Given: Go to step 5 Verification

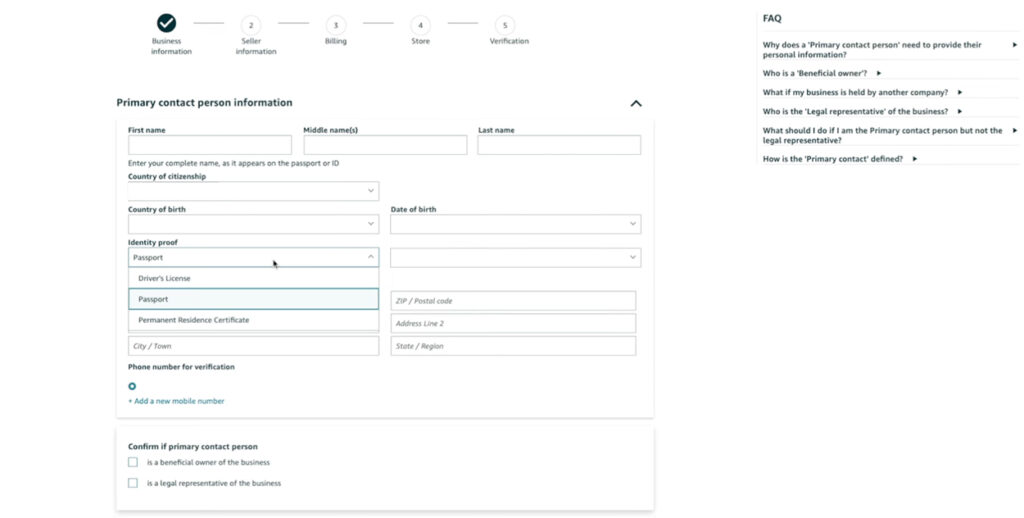Looking at the screenshot, I should click(505, 25).
